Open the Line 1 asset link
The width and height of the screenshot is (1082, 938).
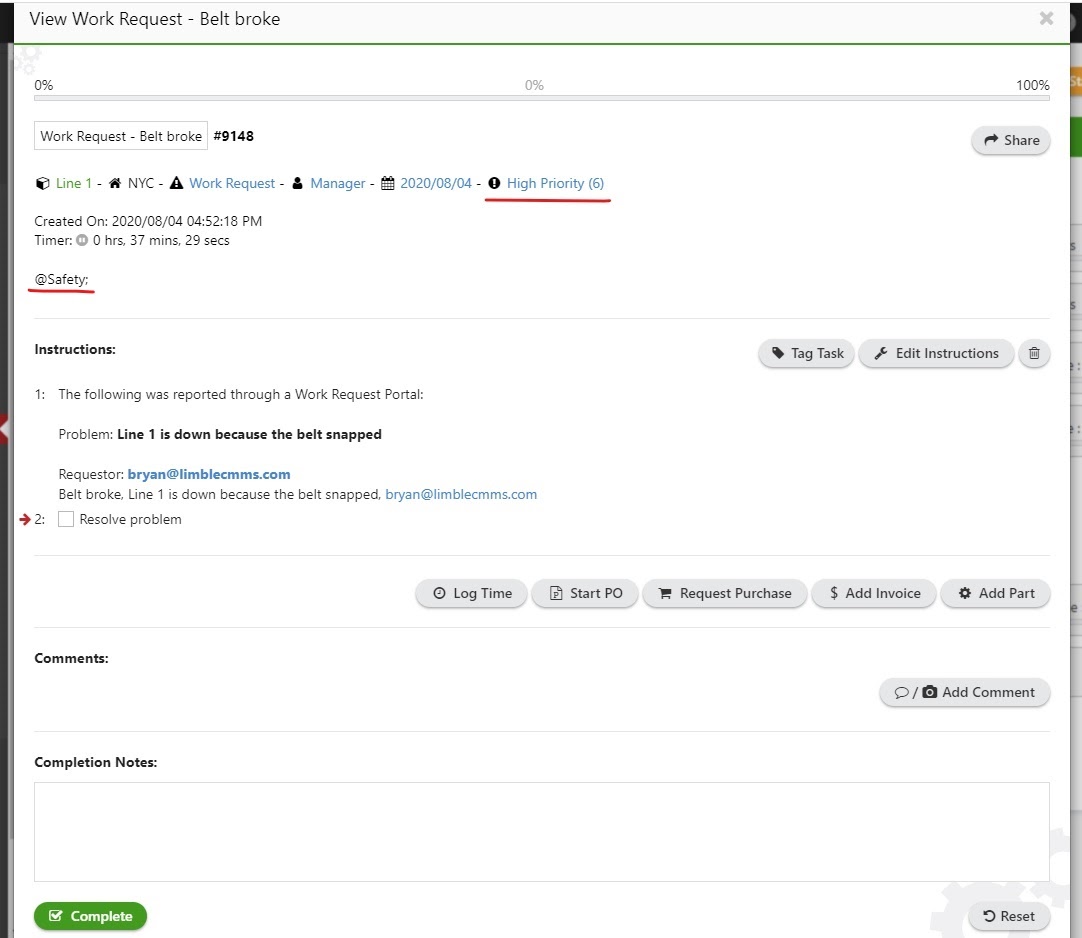click(74, 184)
